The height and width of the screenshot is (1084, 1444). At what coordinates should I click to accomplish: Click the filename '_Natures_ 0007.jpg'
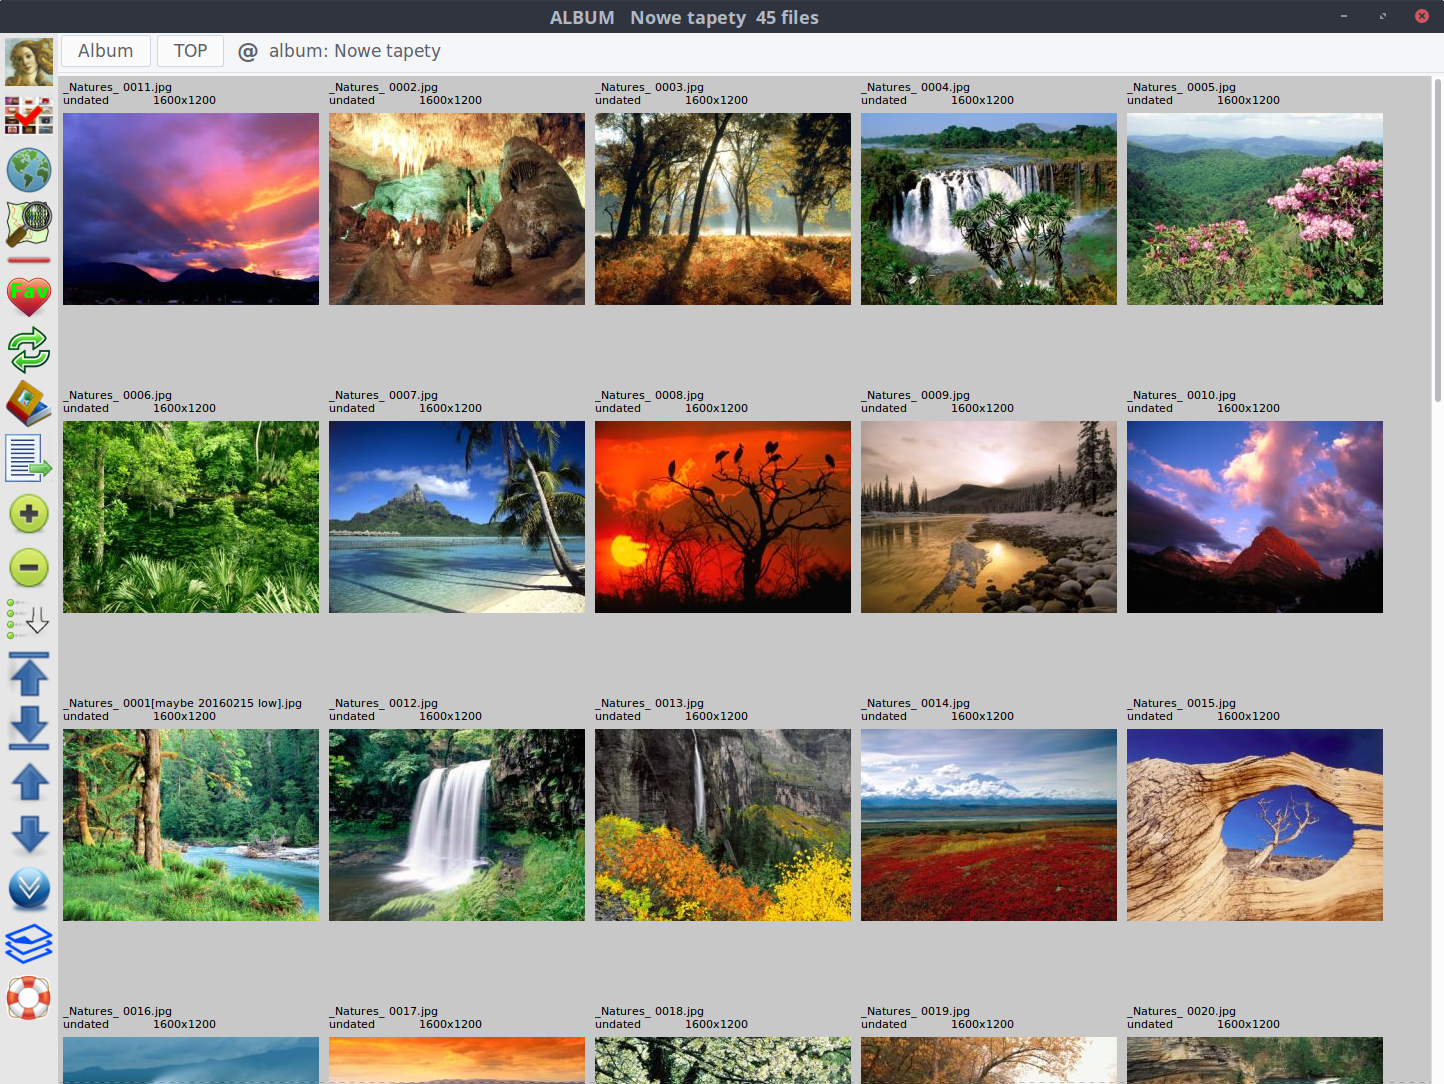384,395
